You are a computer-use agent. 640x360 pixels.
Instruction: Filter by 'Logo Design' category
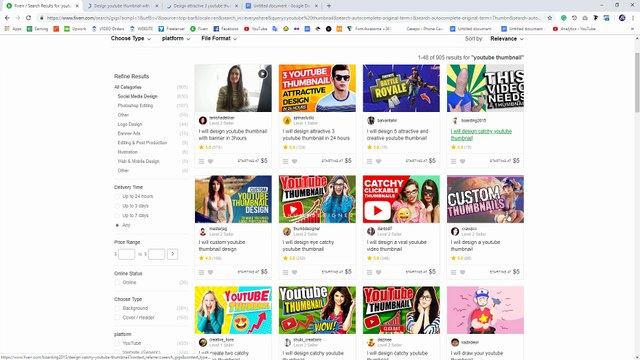130,124
